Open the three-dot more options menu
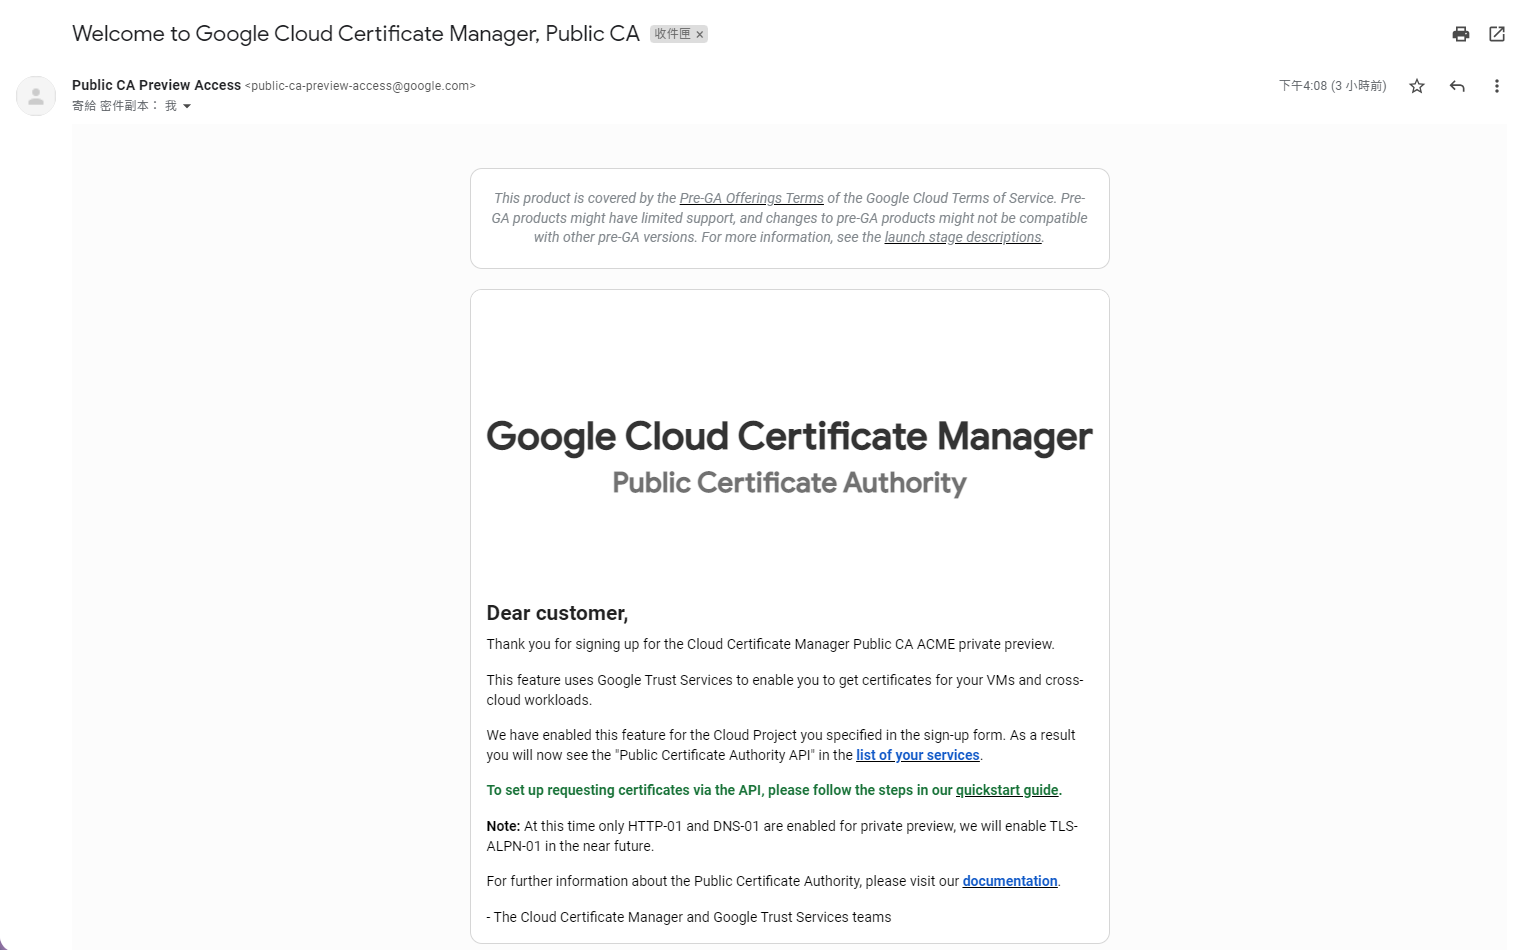This screenshot has width=1522, height=950. (1496, 86)
